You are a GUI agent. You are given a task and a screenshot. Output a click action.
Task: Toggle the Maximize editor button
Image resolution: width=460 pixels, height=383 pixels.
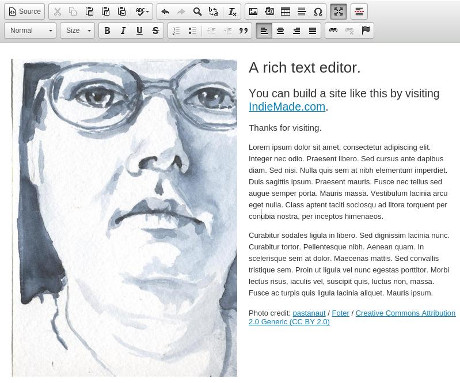(x=338, y=12)
